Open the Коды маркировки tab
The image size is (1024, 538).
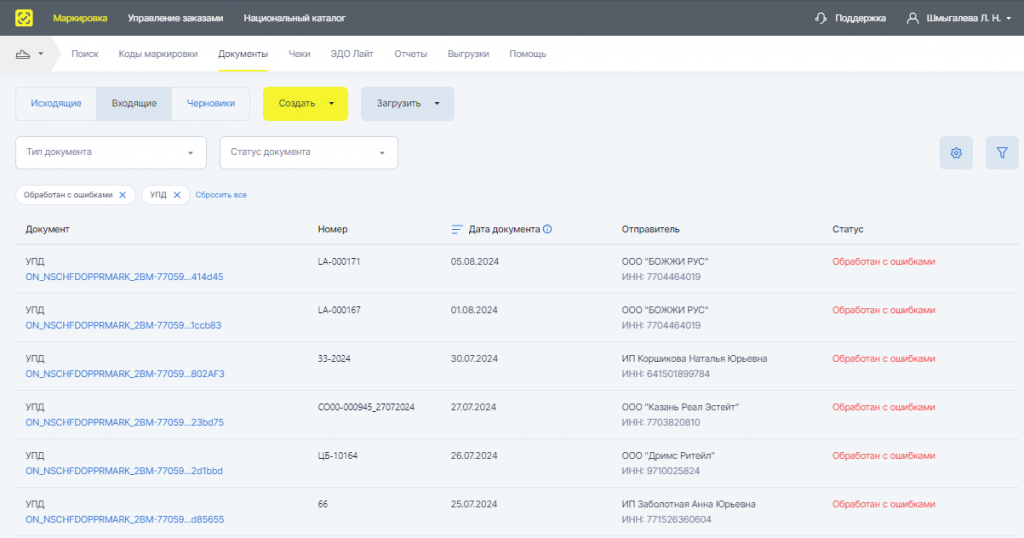point(158,54)
